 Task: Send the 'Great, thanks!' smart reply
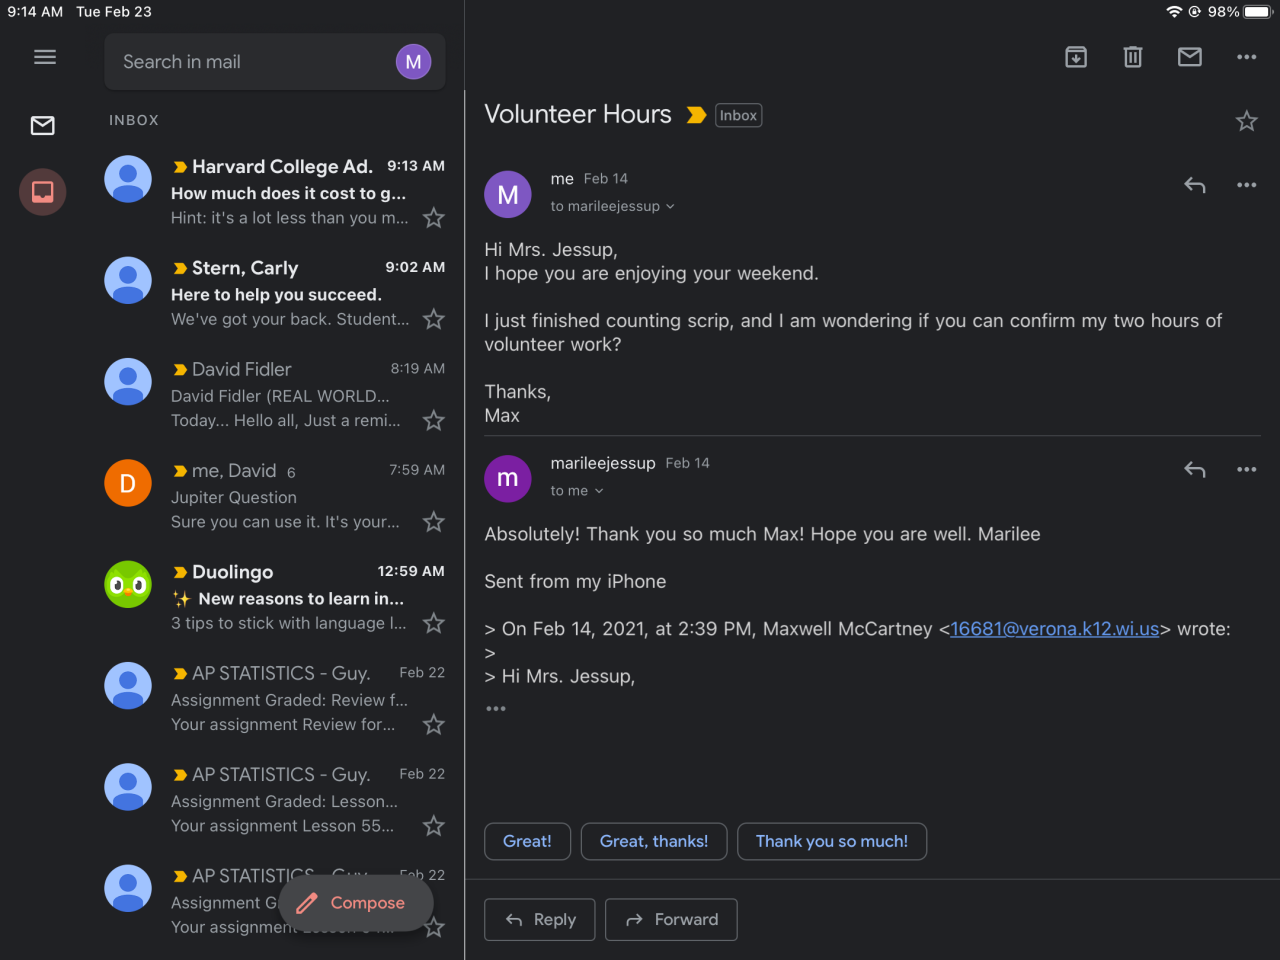click(653, 841)
